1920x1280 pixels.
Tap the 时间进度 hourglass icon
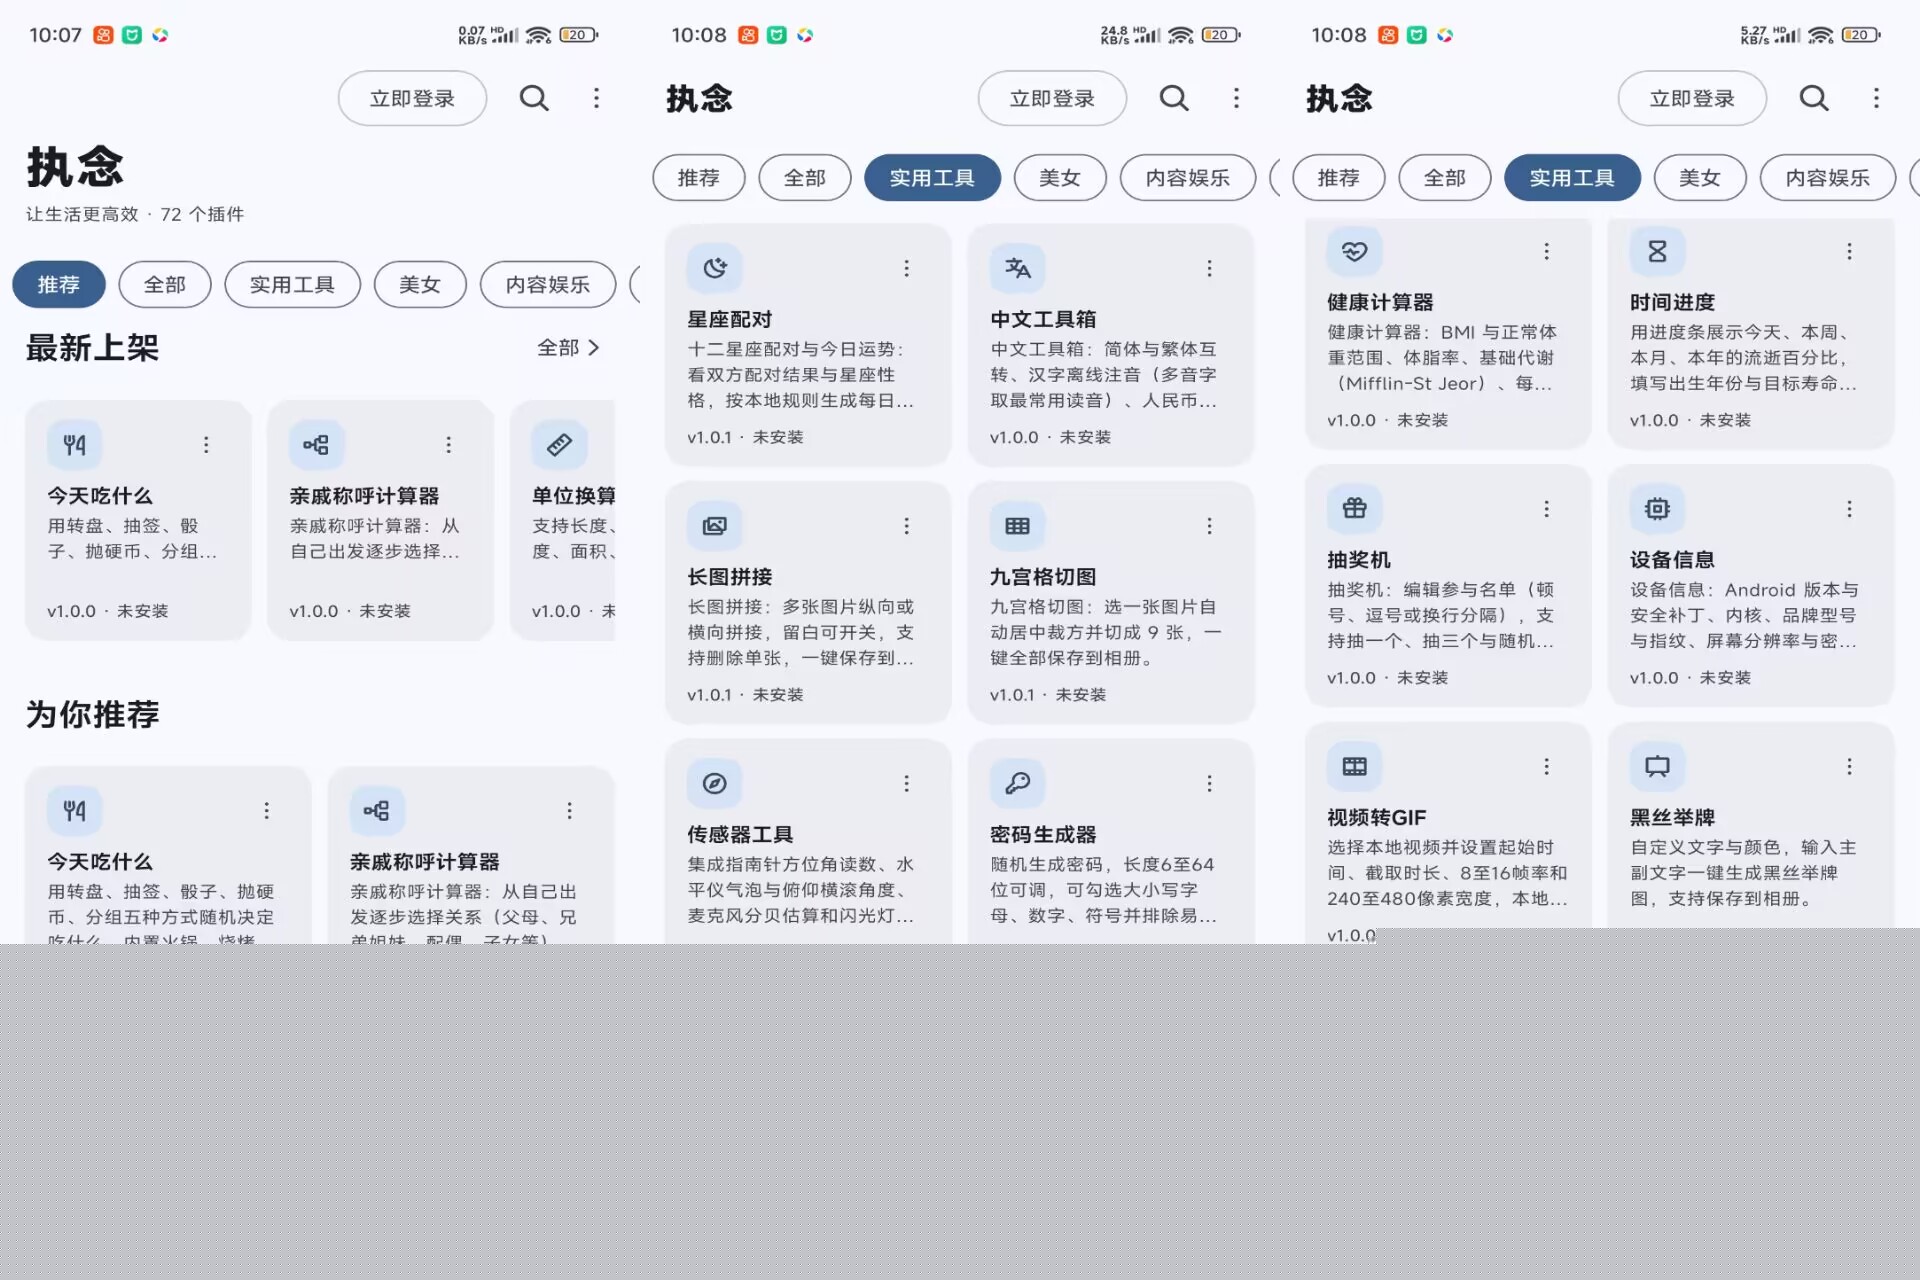(x=1657, y=251)
